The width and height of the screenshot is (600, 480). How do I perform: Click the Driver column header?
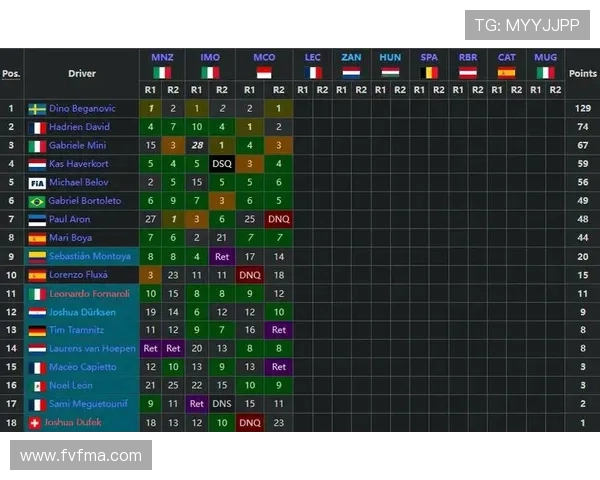click(x=82, y=73)
